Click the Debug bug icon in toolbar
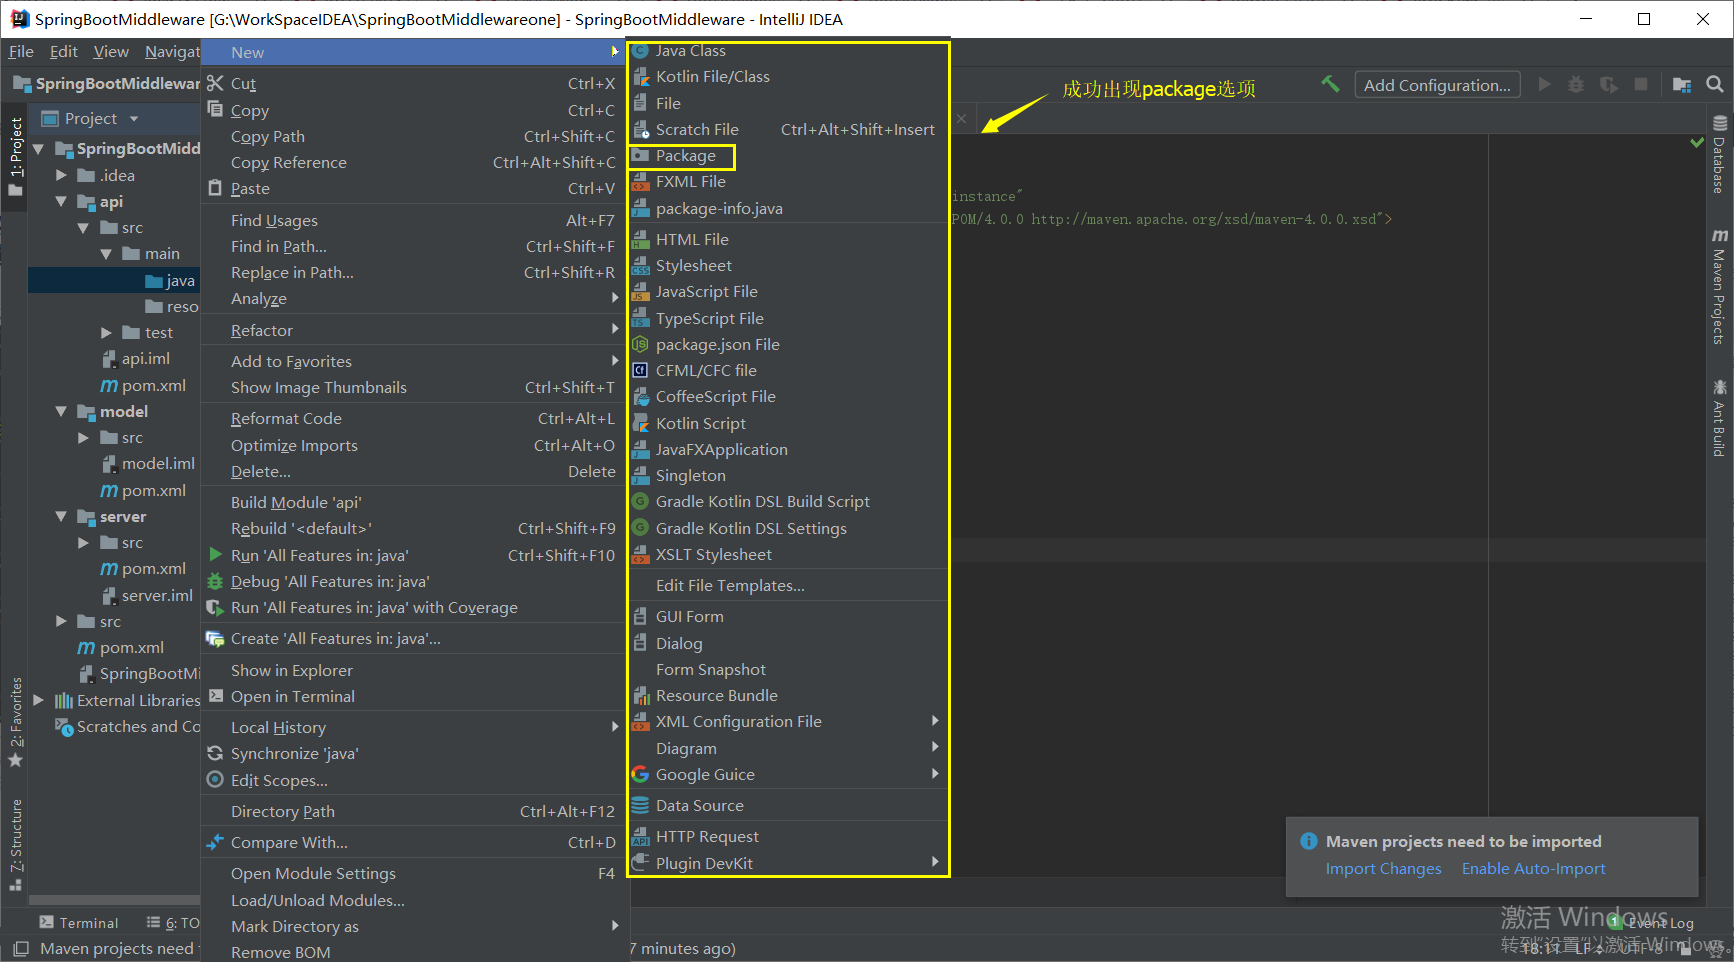 (x=1576, y=84)
